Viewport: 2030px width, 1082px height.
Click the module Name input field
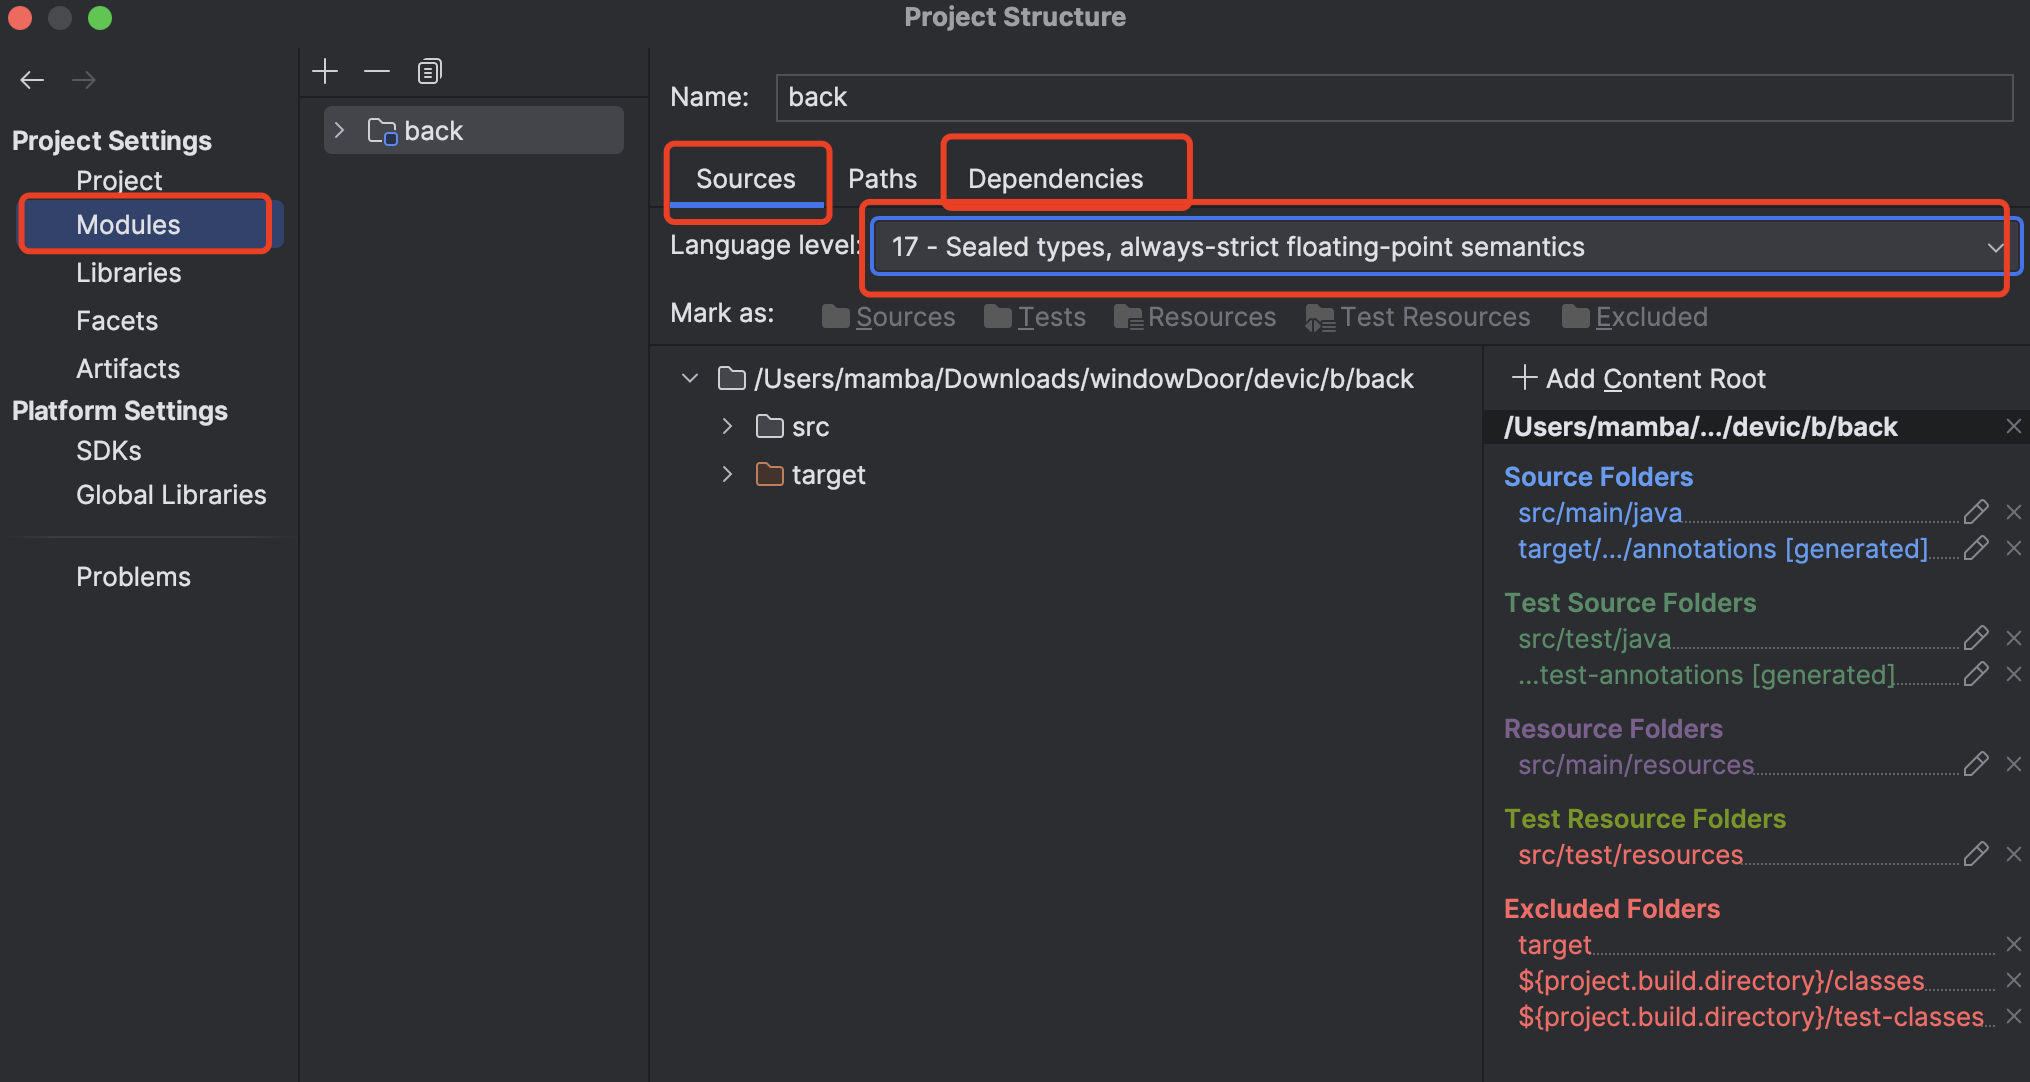click(x=1393, y=97)
